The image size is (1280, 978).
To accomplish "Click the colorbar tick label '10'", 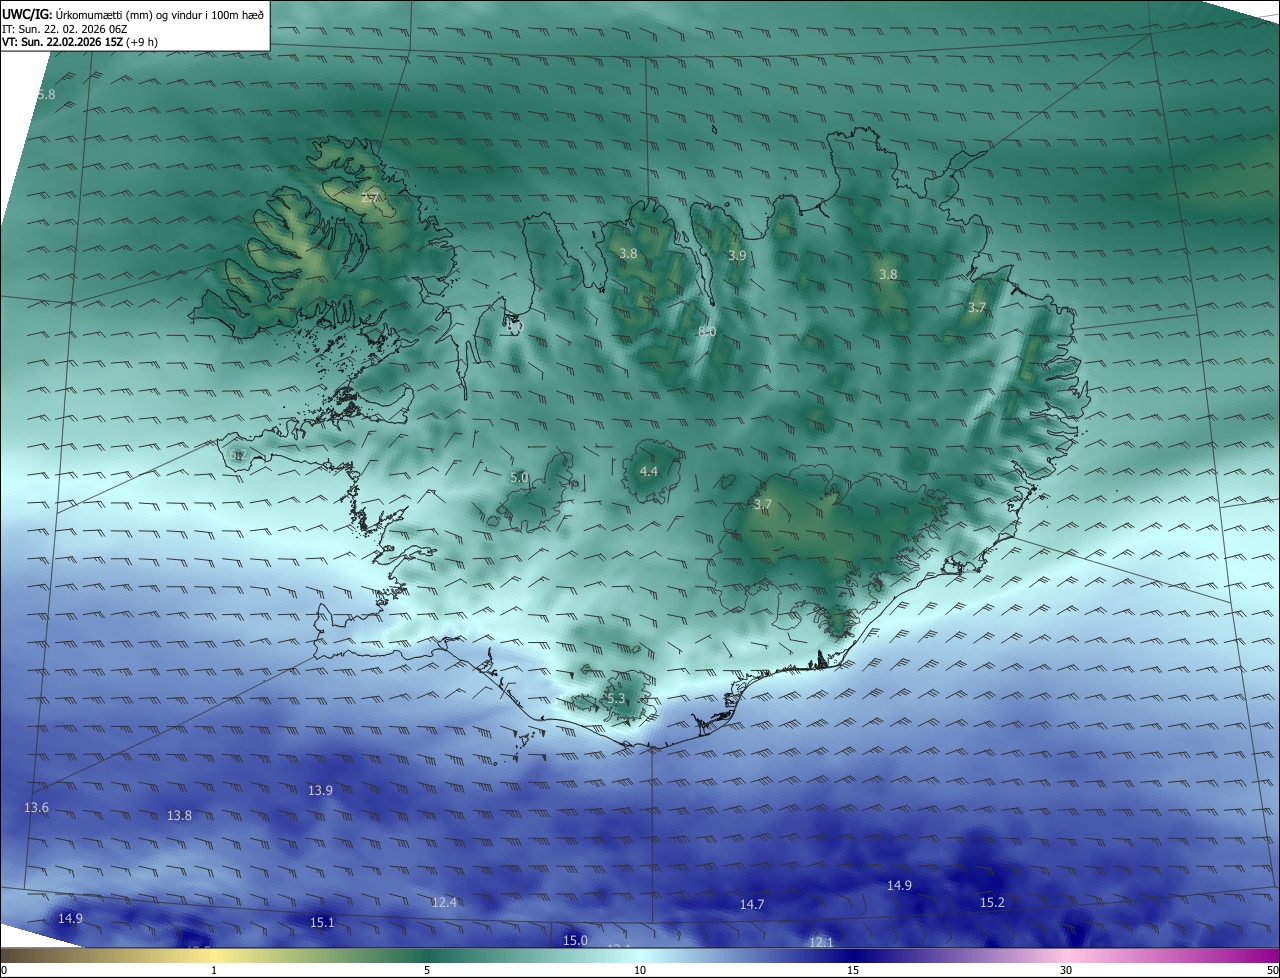I will 640,970.
